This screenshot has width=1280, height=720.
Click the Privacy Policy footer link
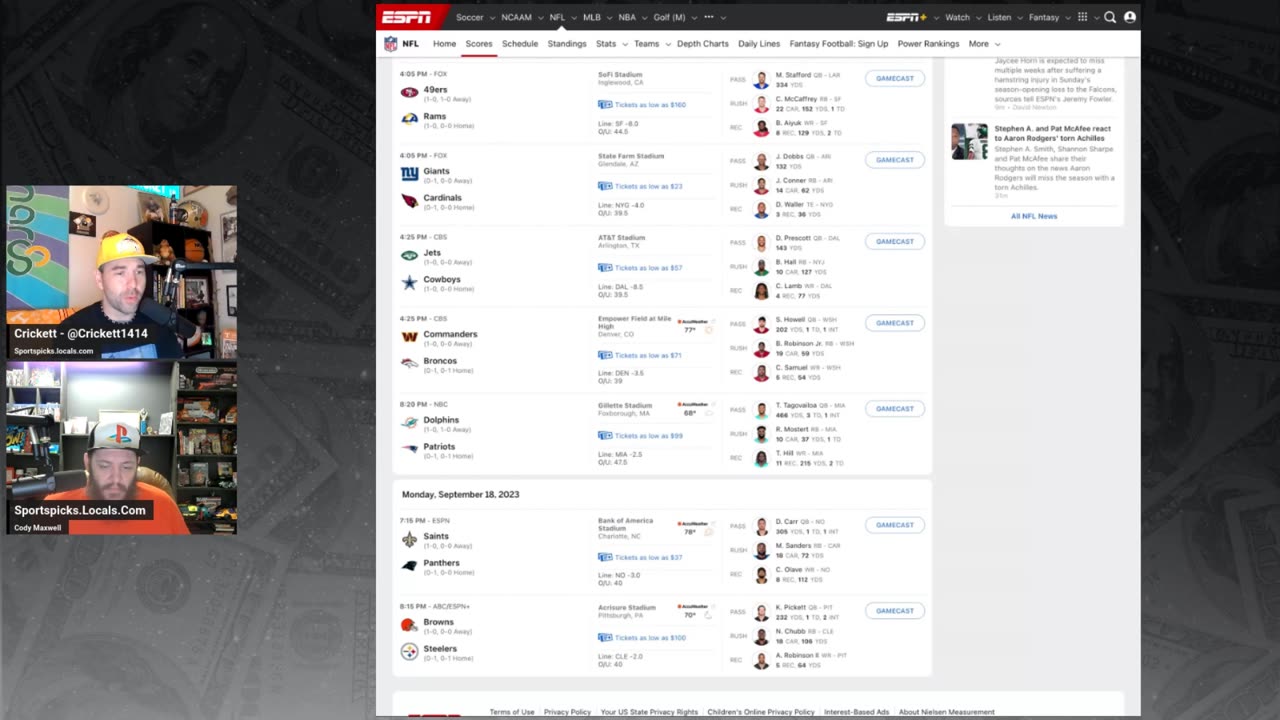pos(567,712)
